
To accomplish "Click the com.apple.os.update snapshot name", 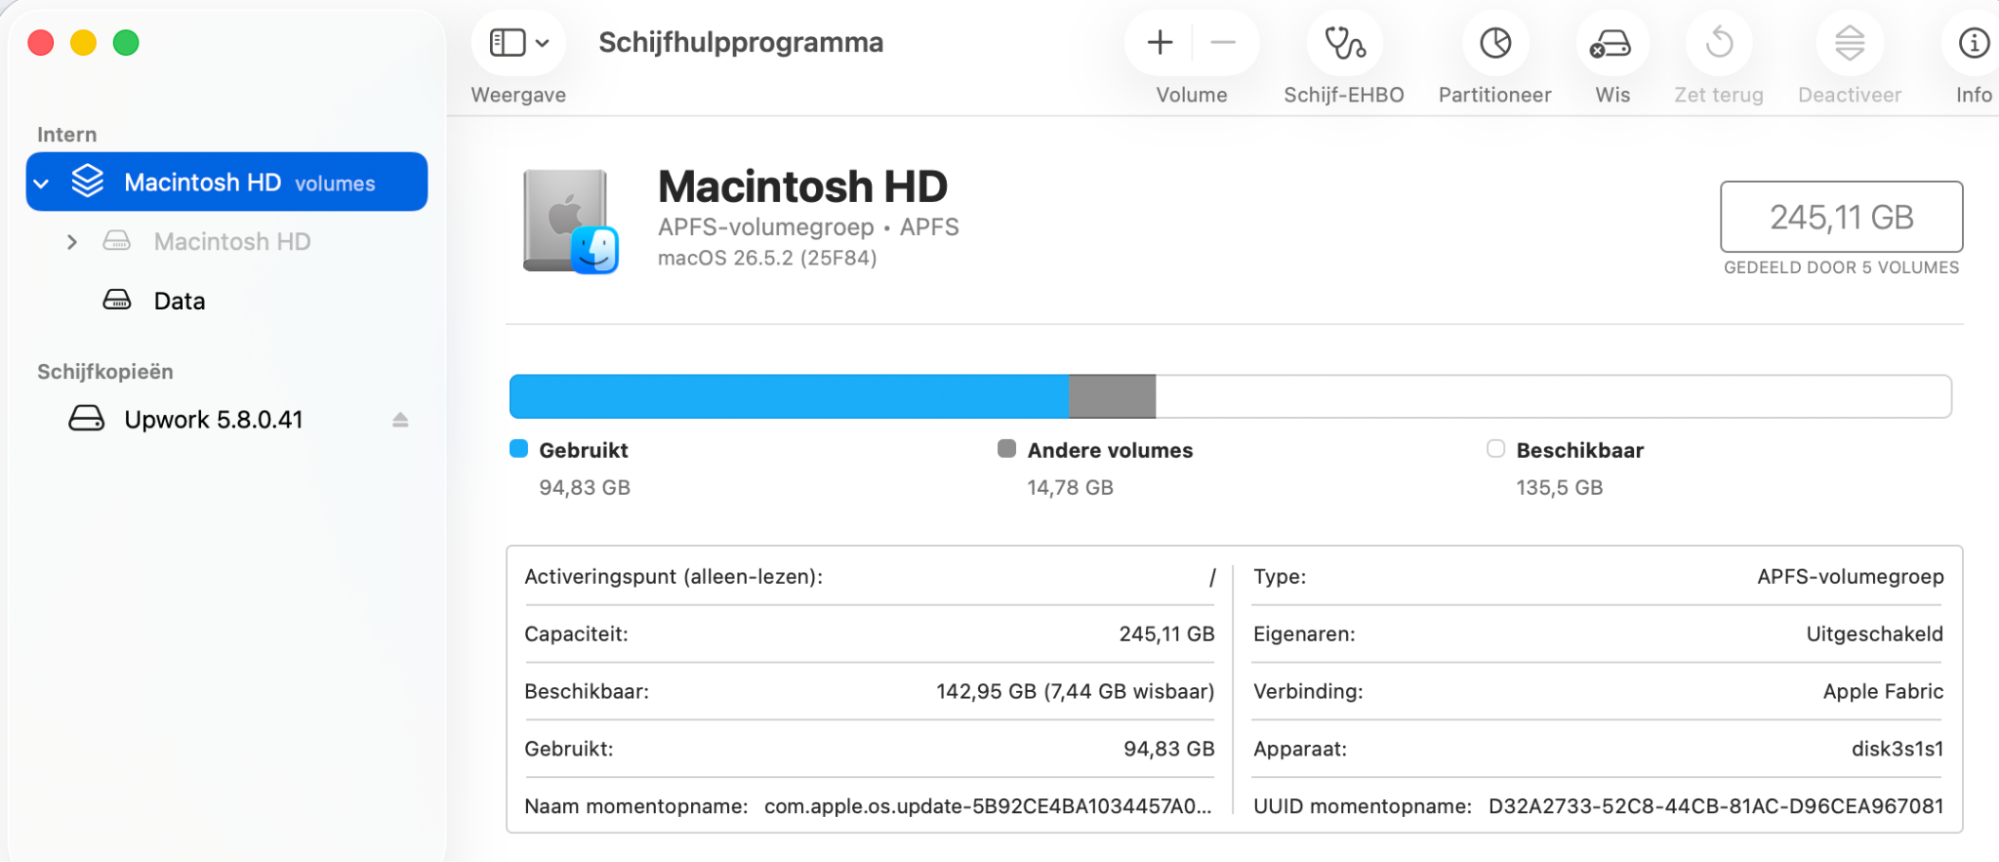I will pos(988,806).
